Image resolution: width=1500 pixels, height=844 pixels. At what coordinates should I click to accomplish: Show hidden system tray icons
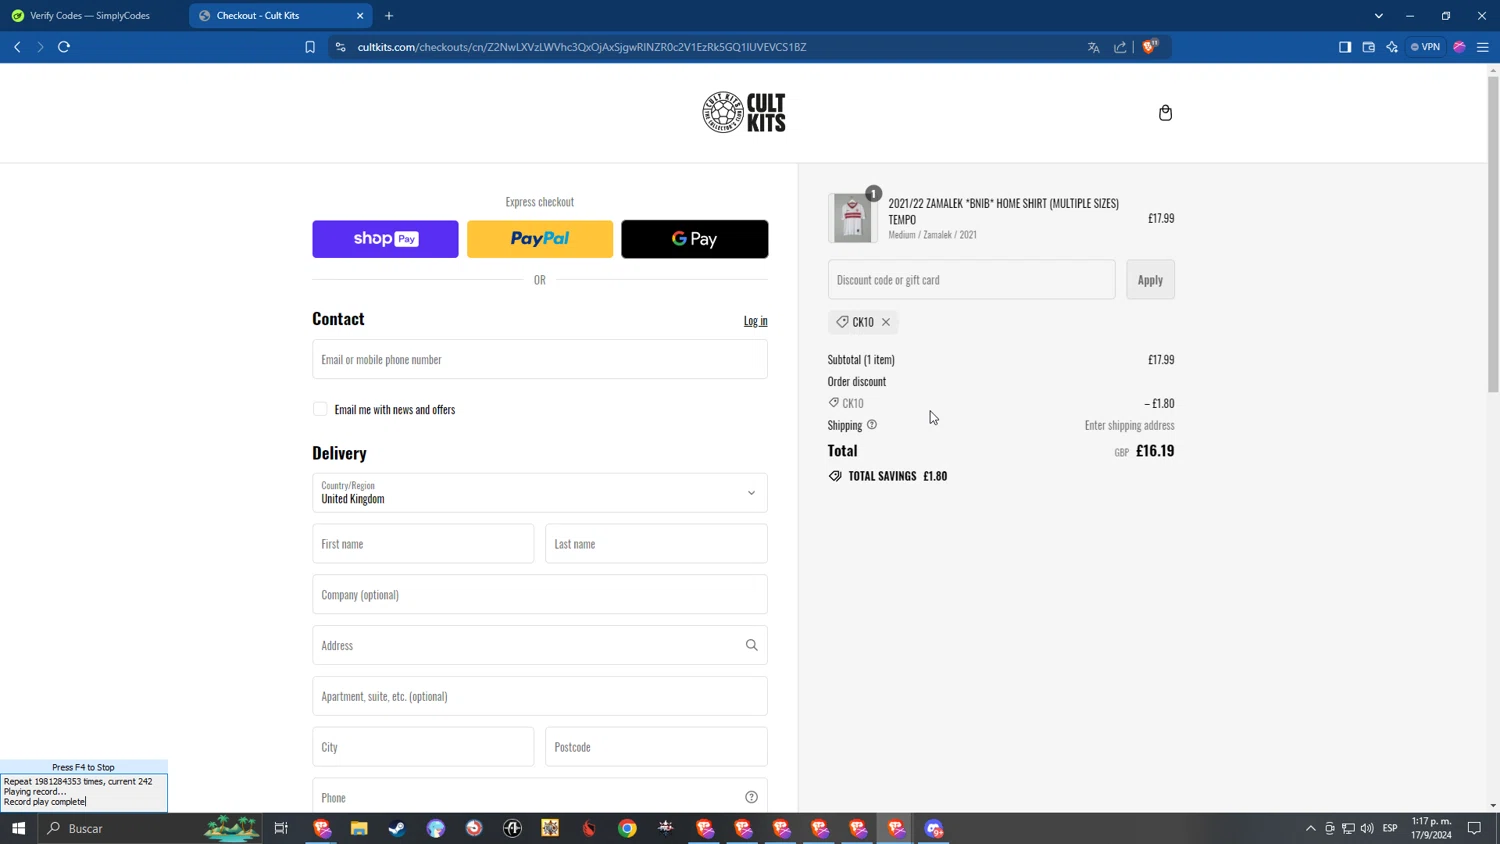pos(1310,828)
